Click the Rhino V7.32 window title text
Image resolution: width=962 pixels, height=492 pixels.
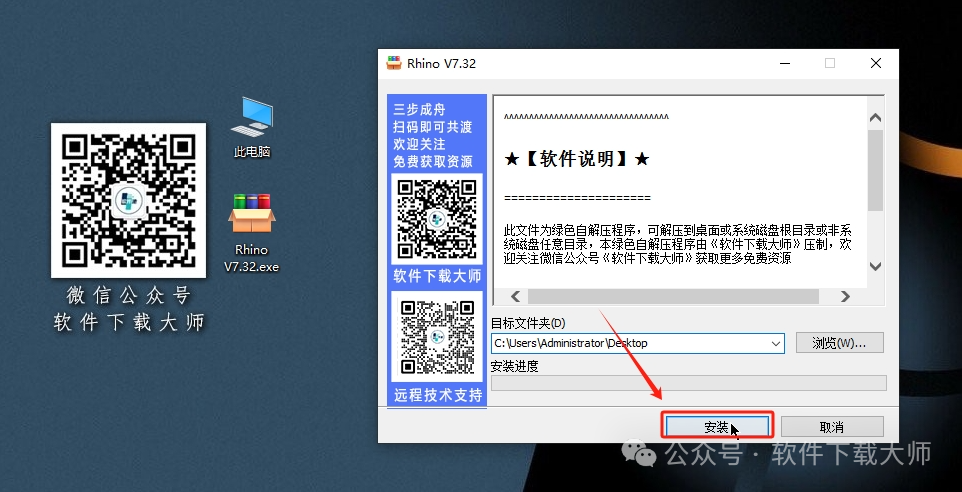[441, 63]
